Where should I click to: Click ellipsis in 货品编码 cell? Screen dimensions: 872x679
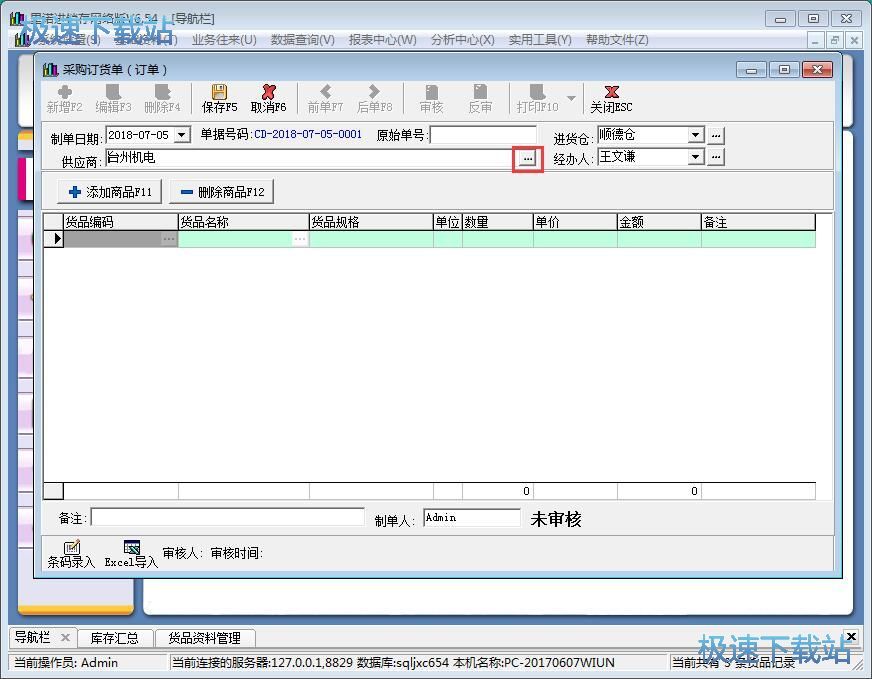click(x=169, y=239)
